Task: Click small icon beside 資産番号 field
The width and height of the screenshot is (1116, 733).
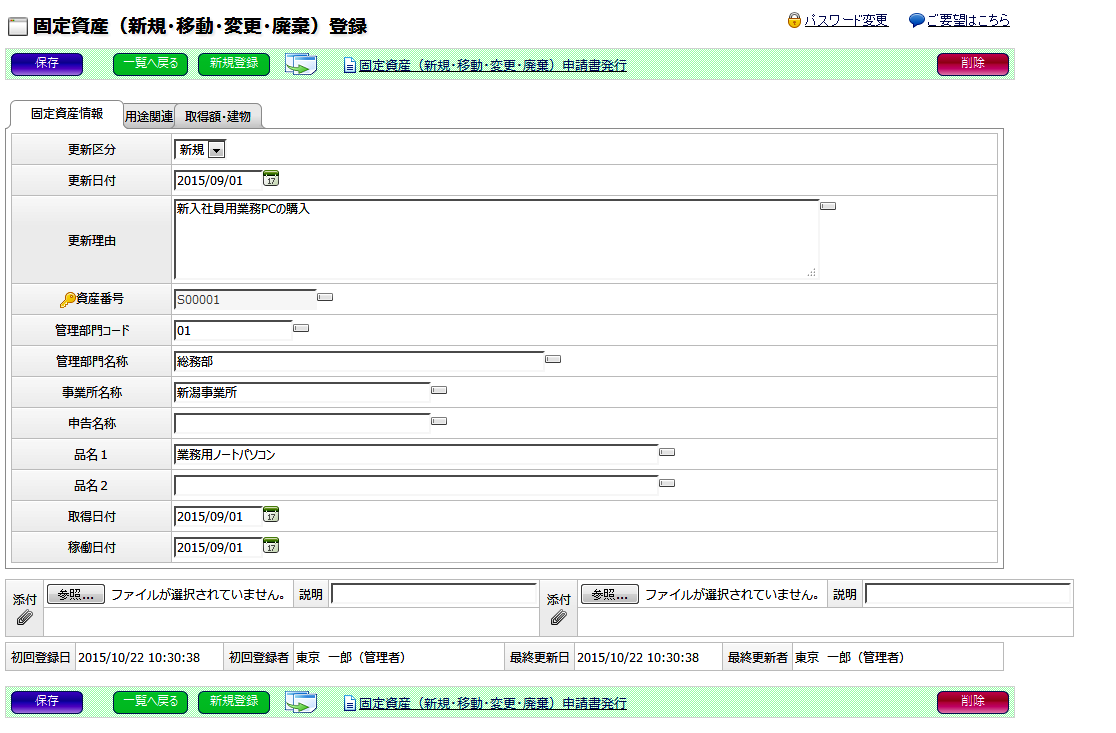Action: click(x=325, y=297)
